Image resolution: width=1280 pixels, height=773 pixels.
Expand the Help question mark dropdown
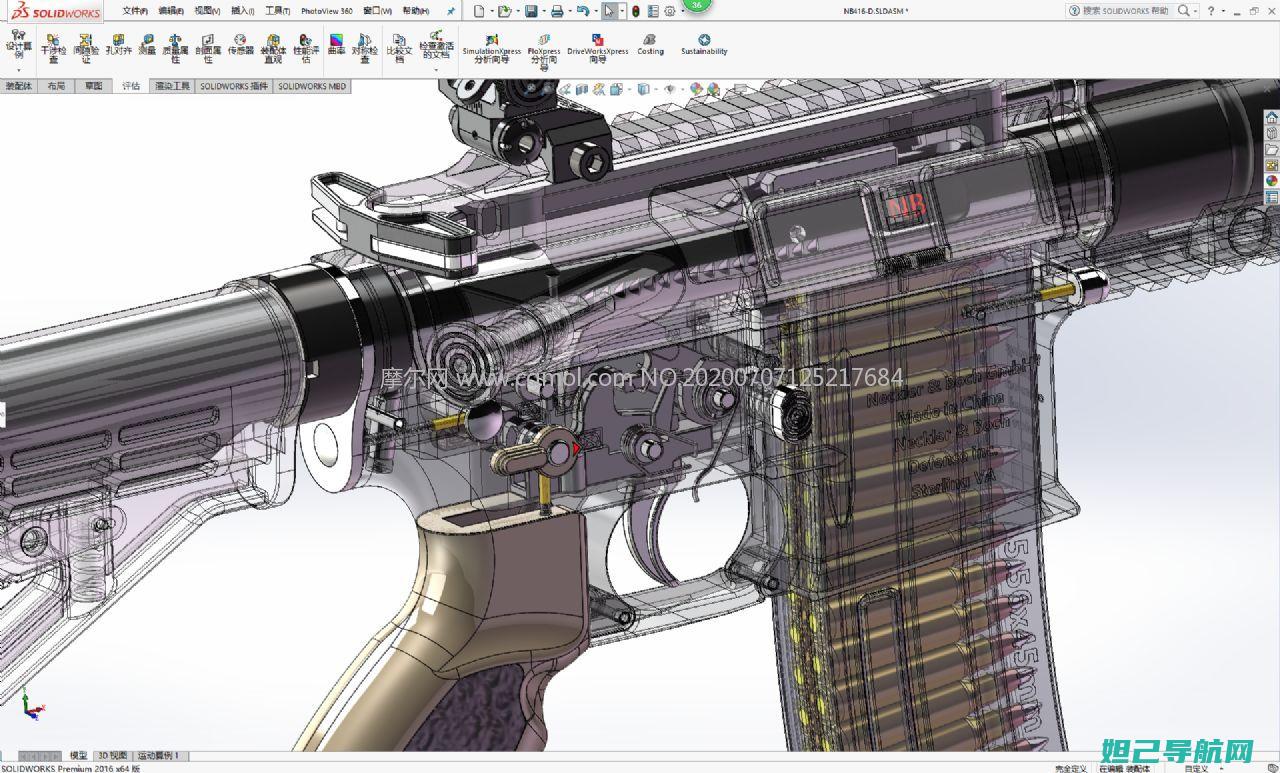[x=1223, y=11]
